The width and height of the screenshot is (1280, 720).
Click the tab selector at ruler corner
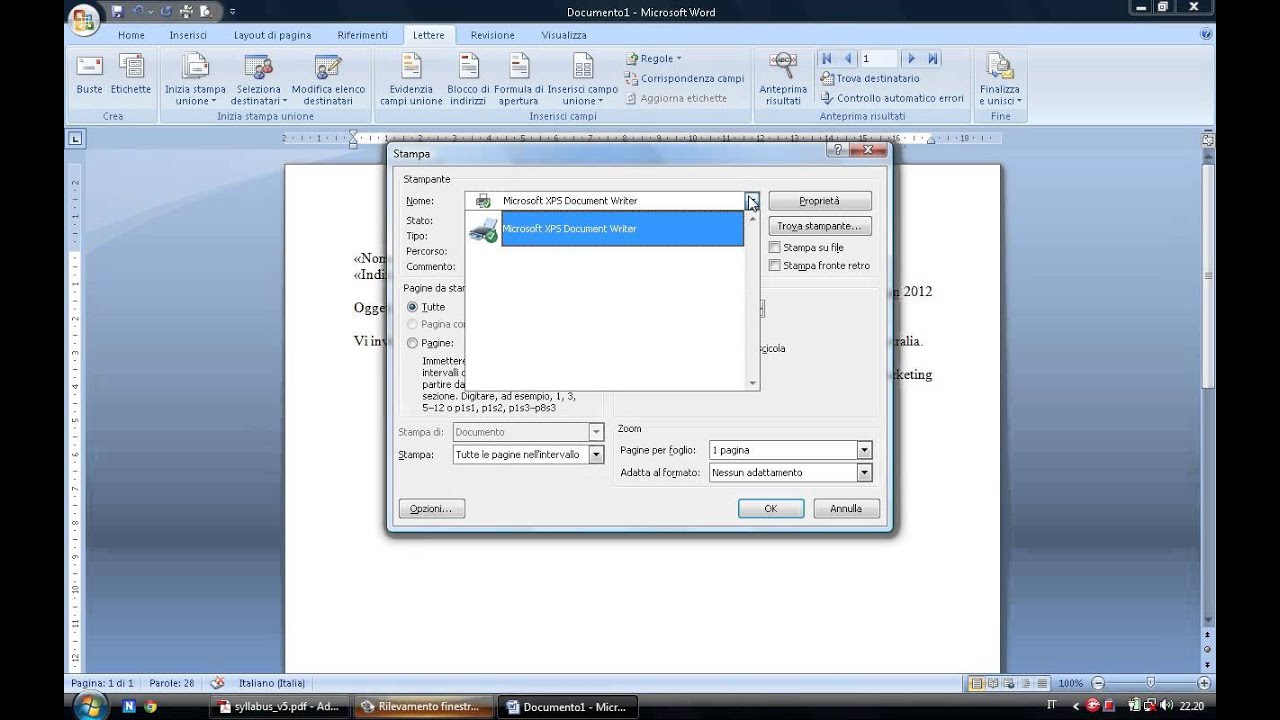point(76,139)
